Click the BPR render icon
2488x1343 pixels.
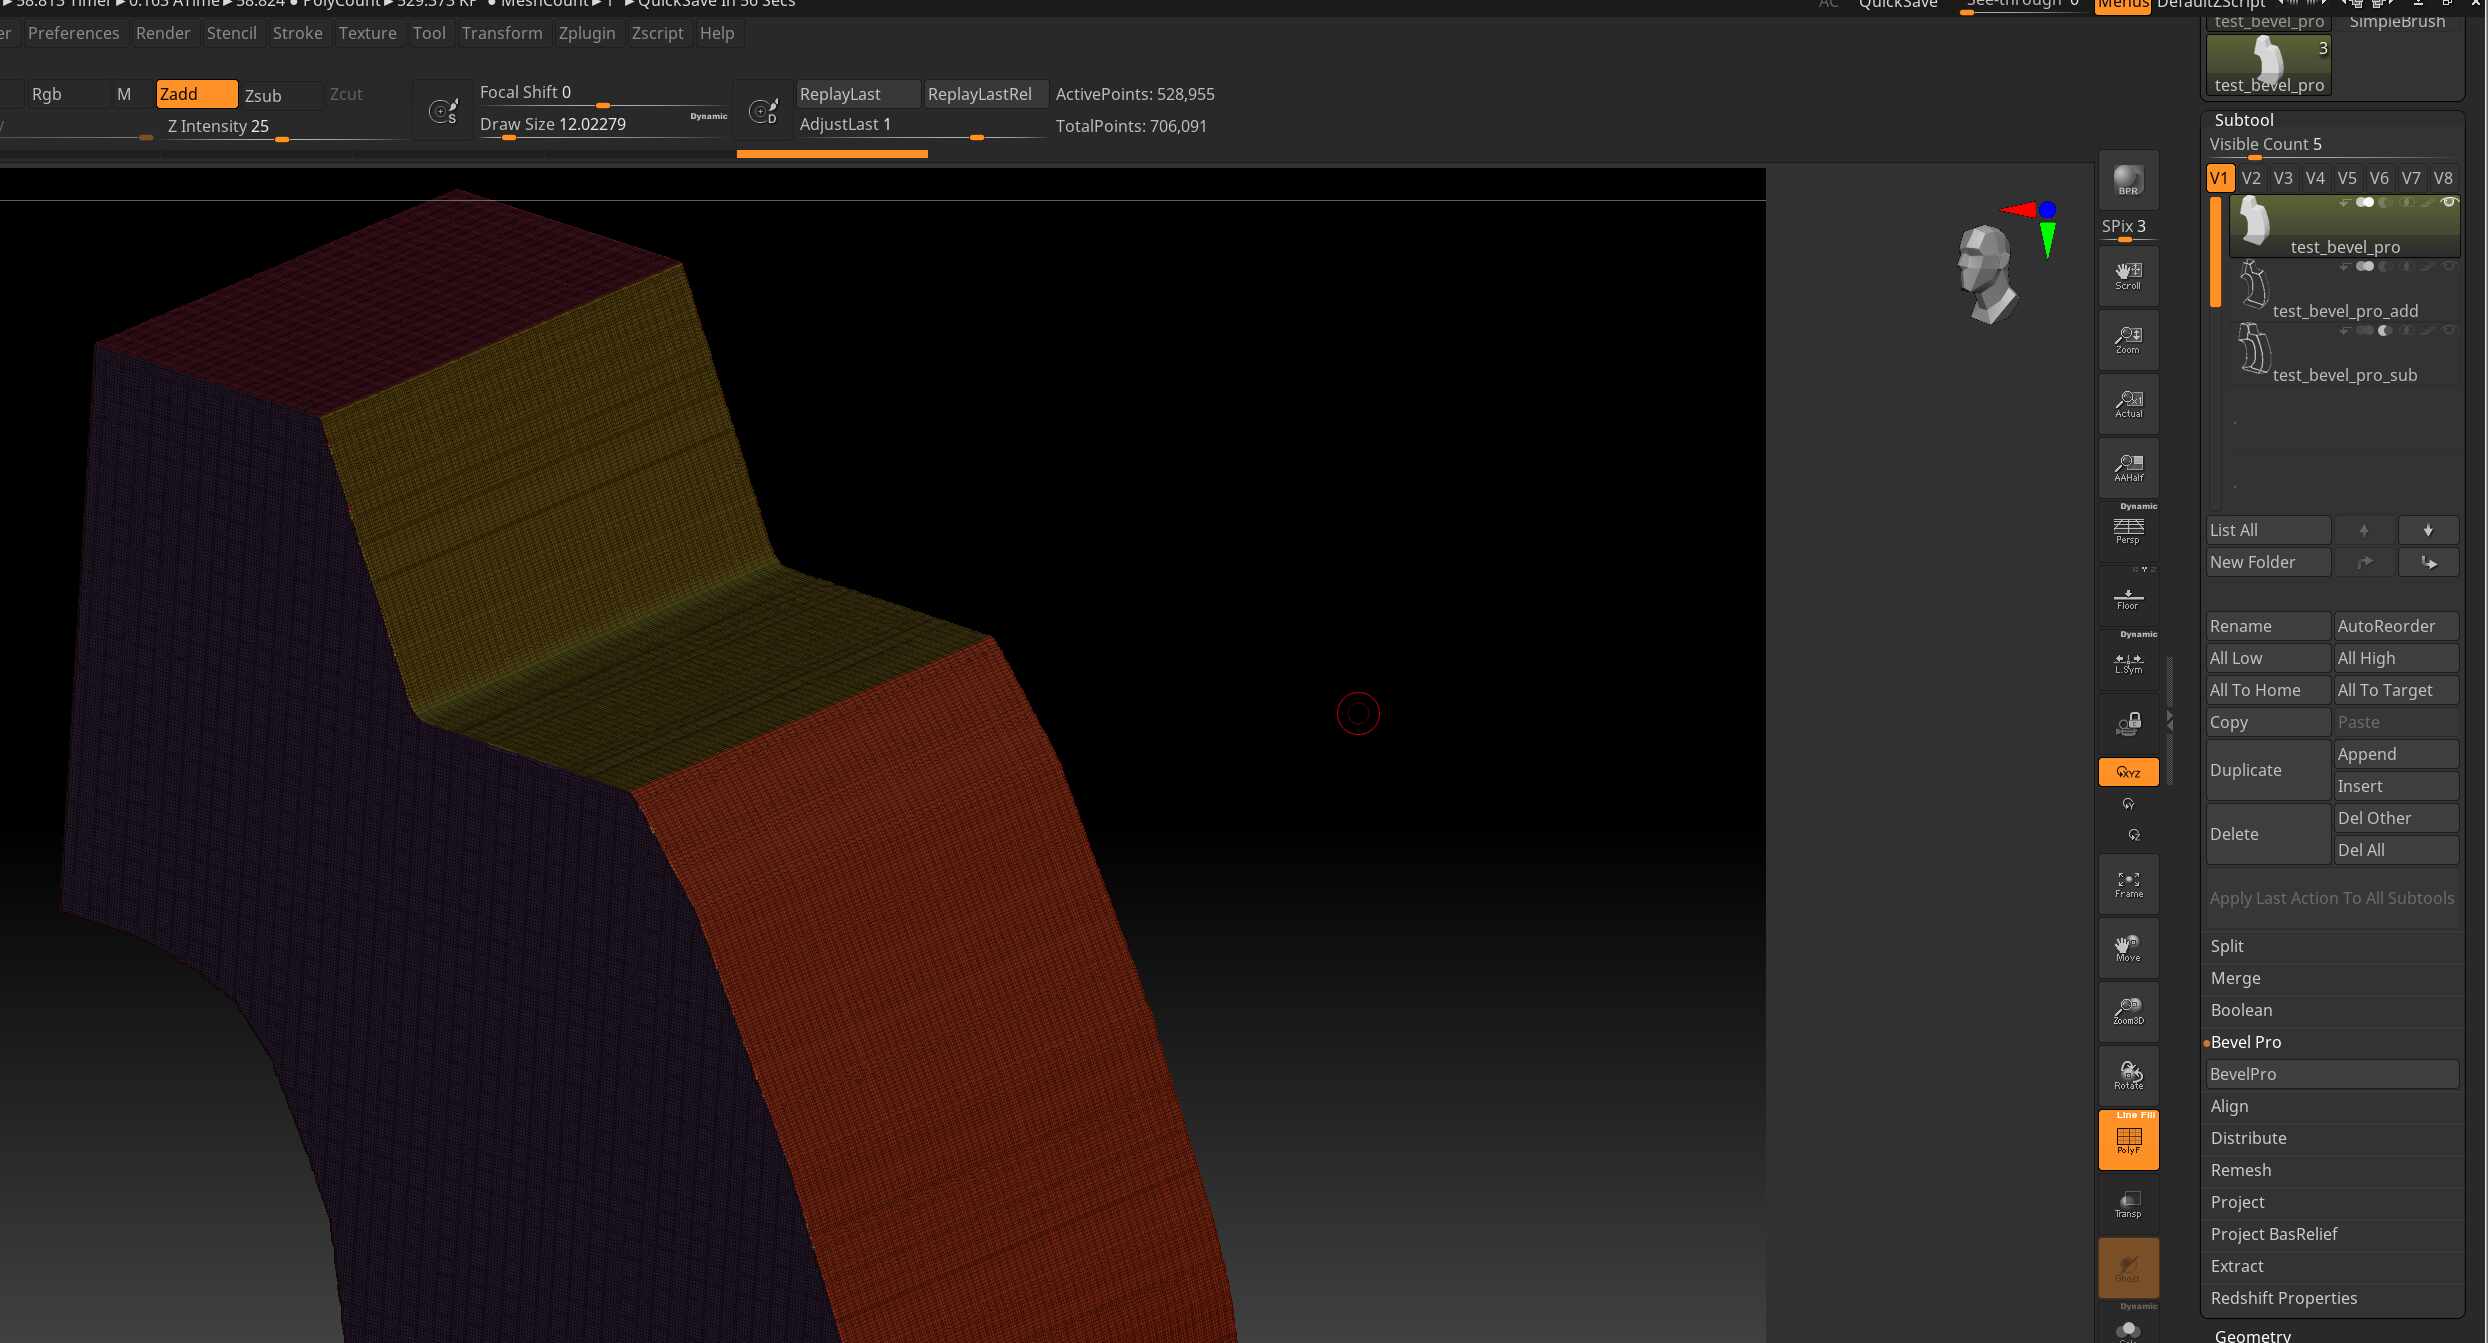[x=2128, y=180]
